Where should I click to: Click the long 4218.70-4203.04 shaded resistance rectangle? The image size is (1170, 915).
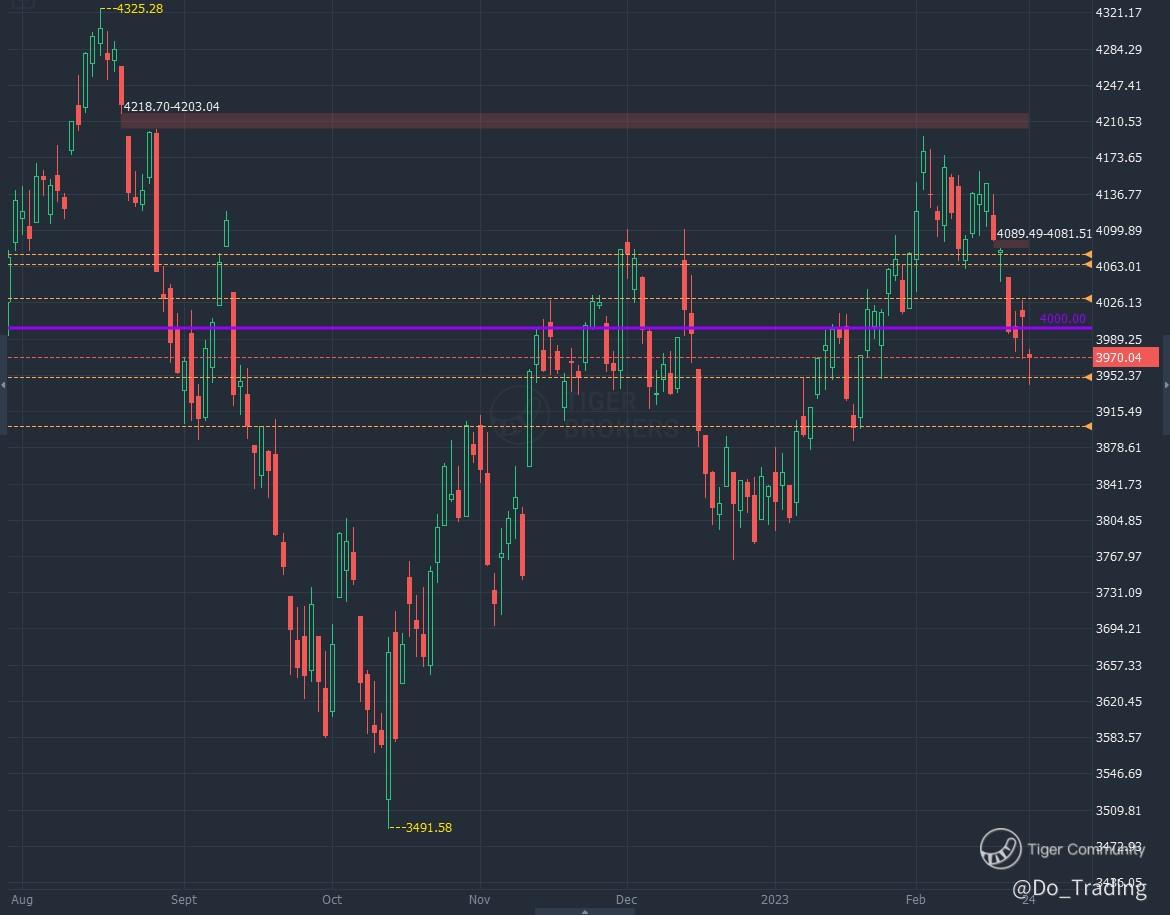point(575,121)
